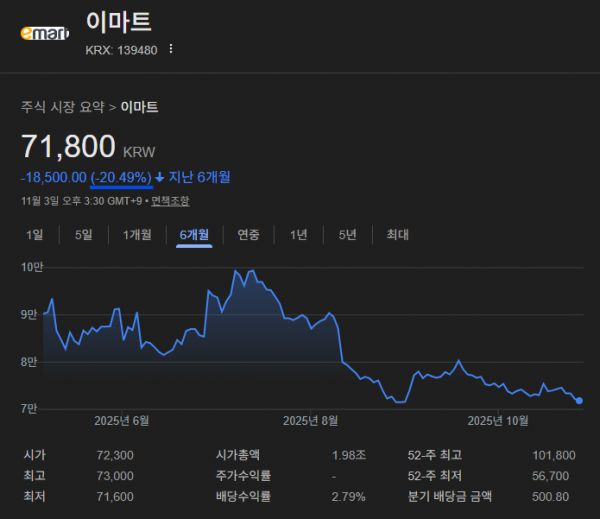Click the 2025년 8월 axis label
The width and height of the screenshot is (600, 519).
(310, 420)
